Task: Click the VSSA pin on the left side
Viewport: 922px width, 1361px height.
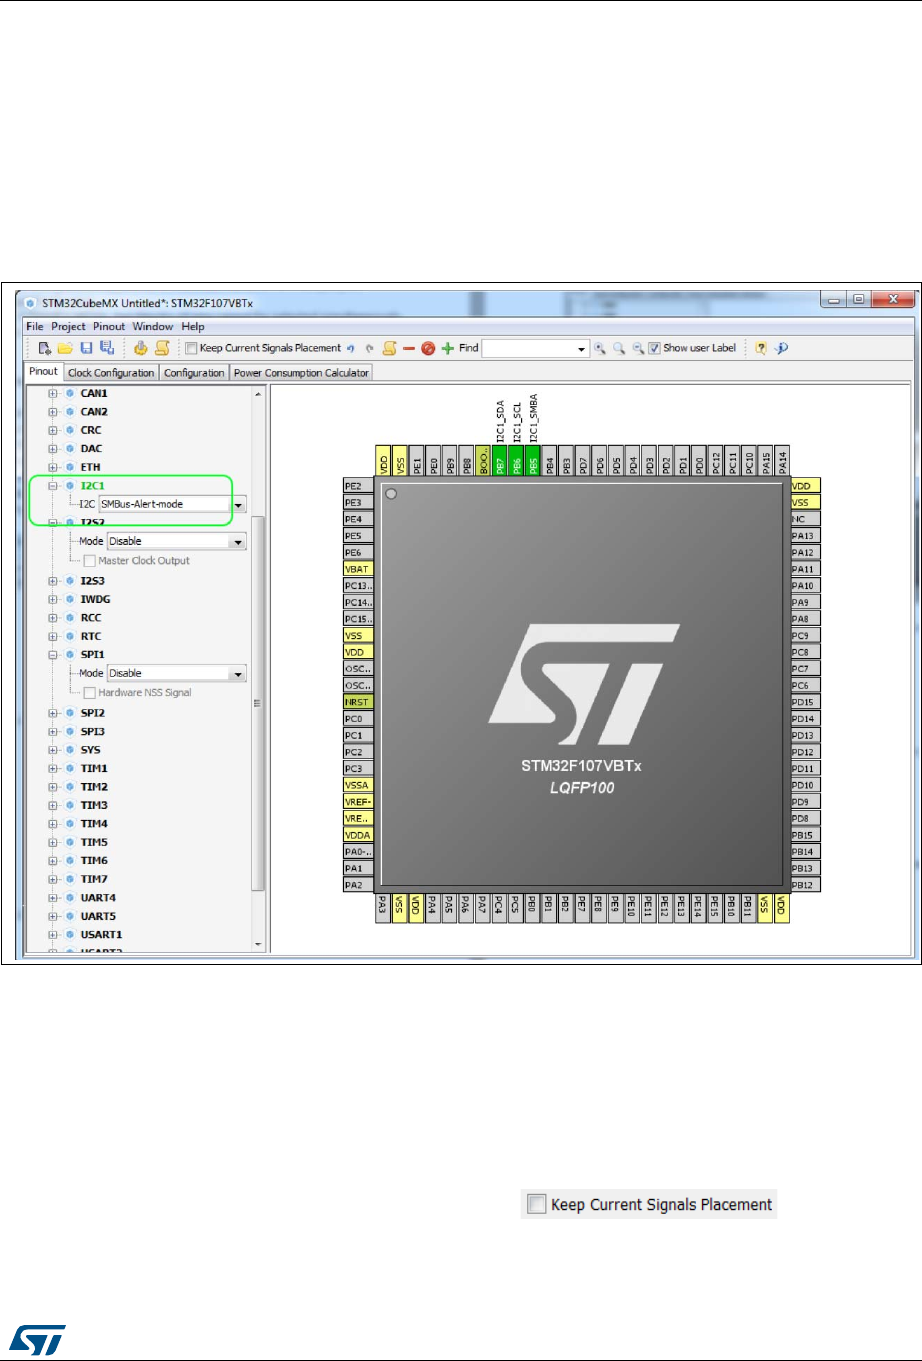Action: (358, 785)
